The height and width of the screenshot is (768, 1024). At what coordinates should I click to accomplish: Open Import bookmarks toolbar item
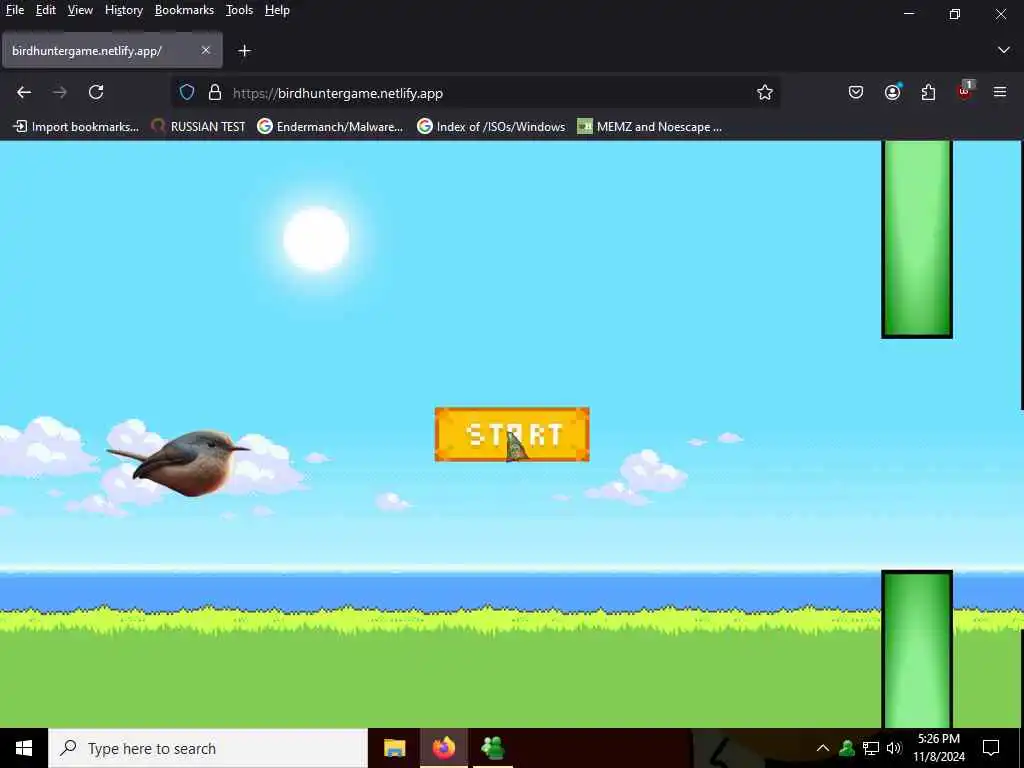(76, 127)
